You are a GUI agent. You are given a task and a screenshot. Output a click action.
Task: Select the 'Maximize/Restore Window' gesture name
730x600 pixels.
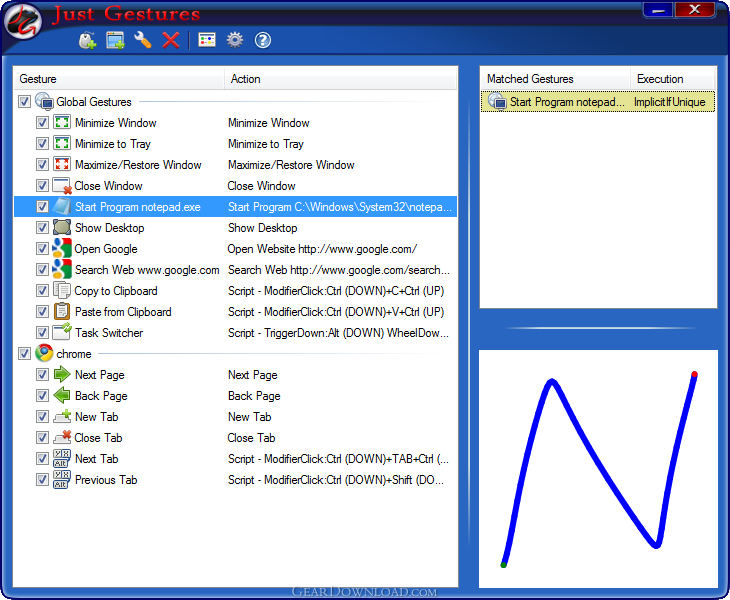coord(138,165)
